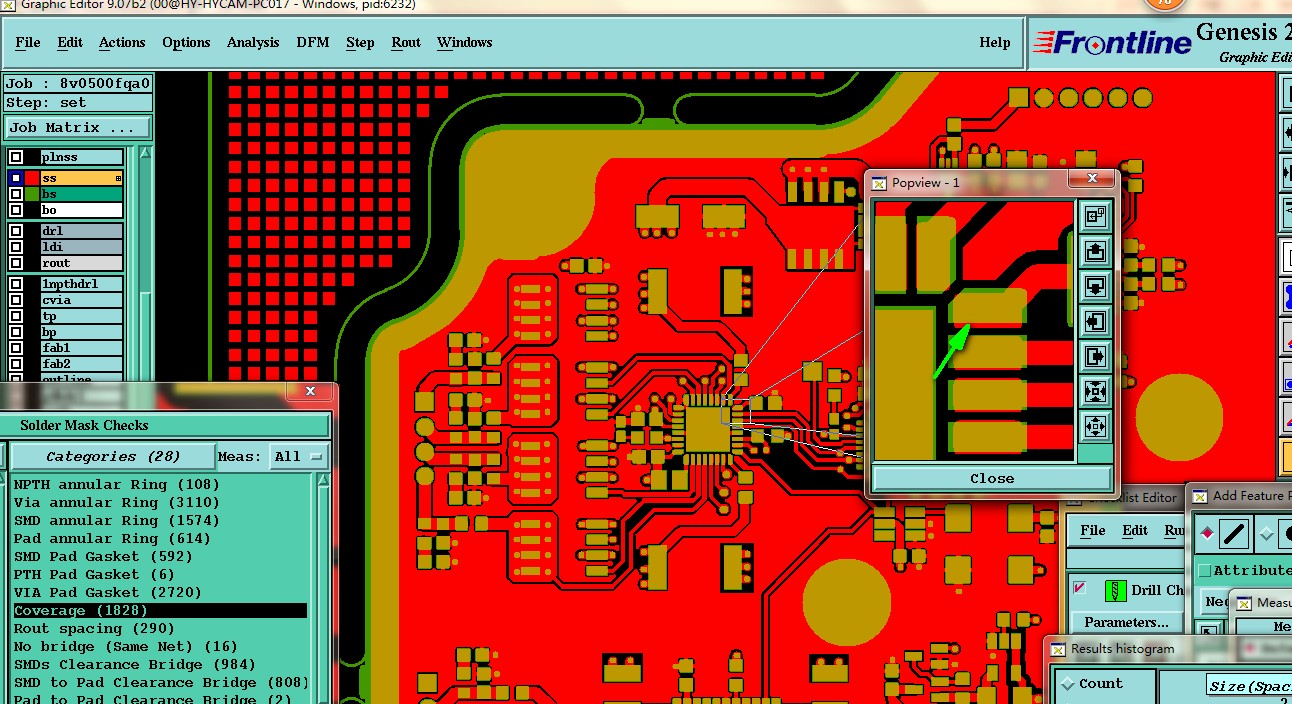Toggle visibility checkbox for bo layer
This screenshot has height=704, width=1292.
click(x=16, y=210)
